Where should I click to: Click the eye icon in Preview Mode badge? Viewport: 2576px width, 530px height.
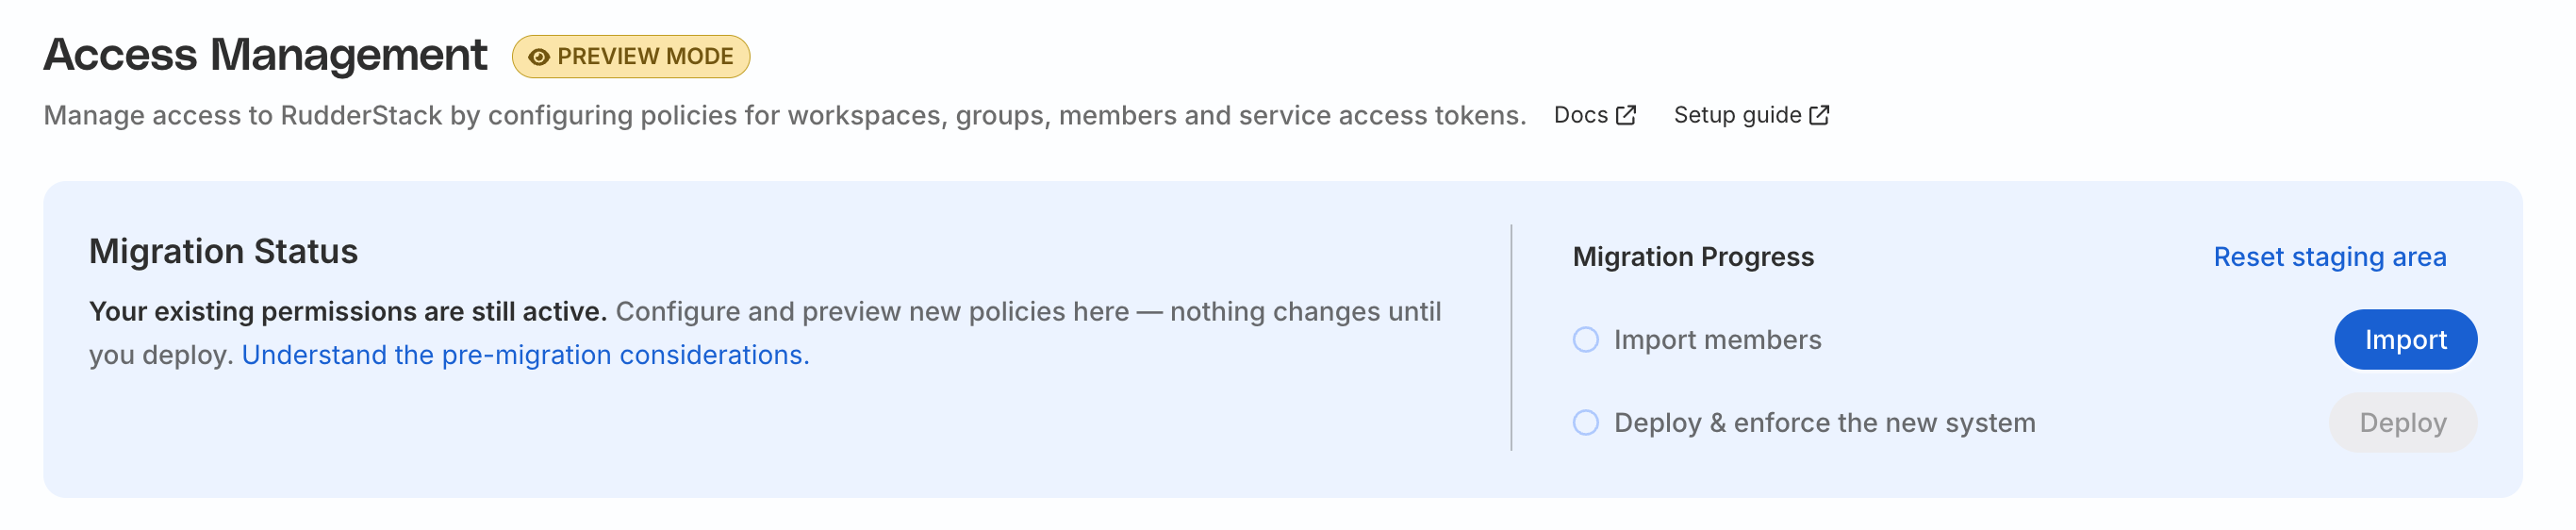tap(538, 57)
